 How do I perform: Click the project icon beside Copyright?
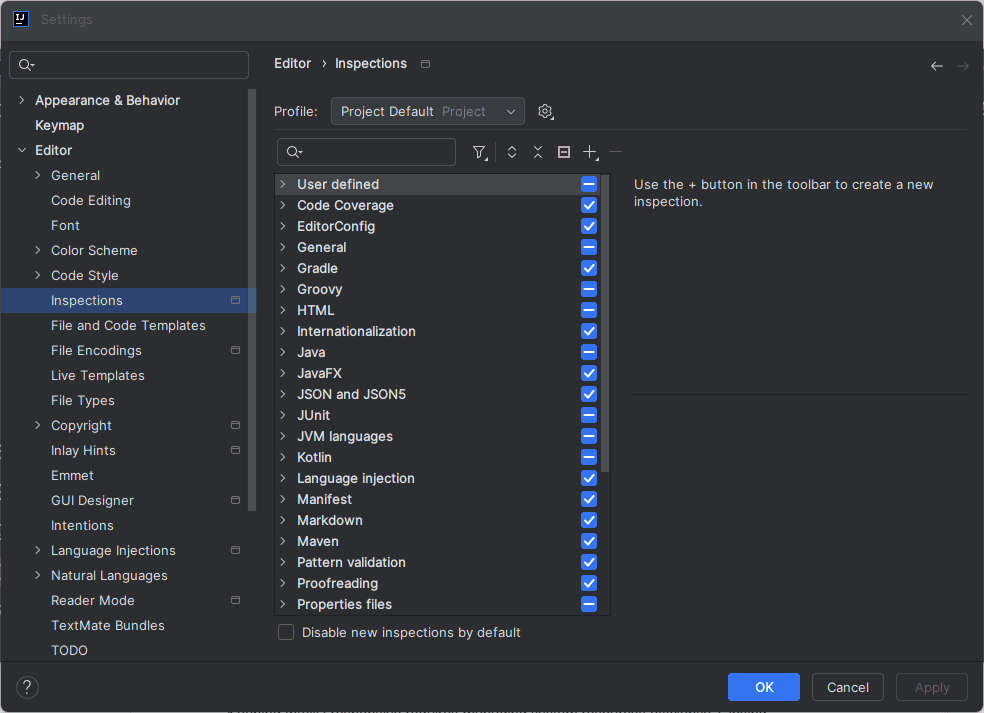coord(235,425)
